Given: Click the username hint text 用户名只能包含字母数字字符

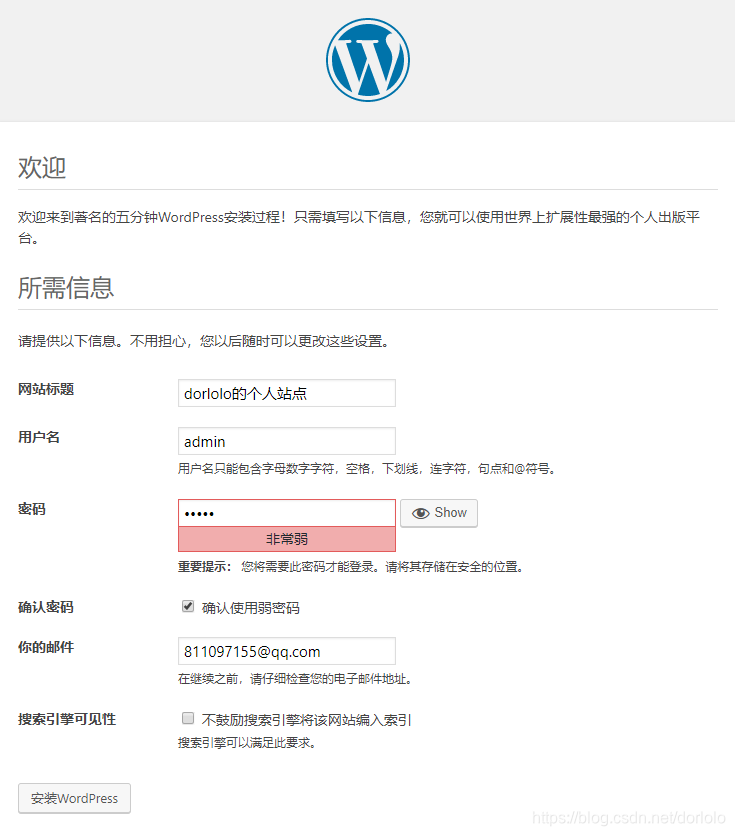Looking at the screenshot, I should tap(368, 469).
